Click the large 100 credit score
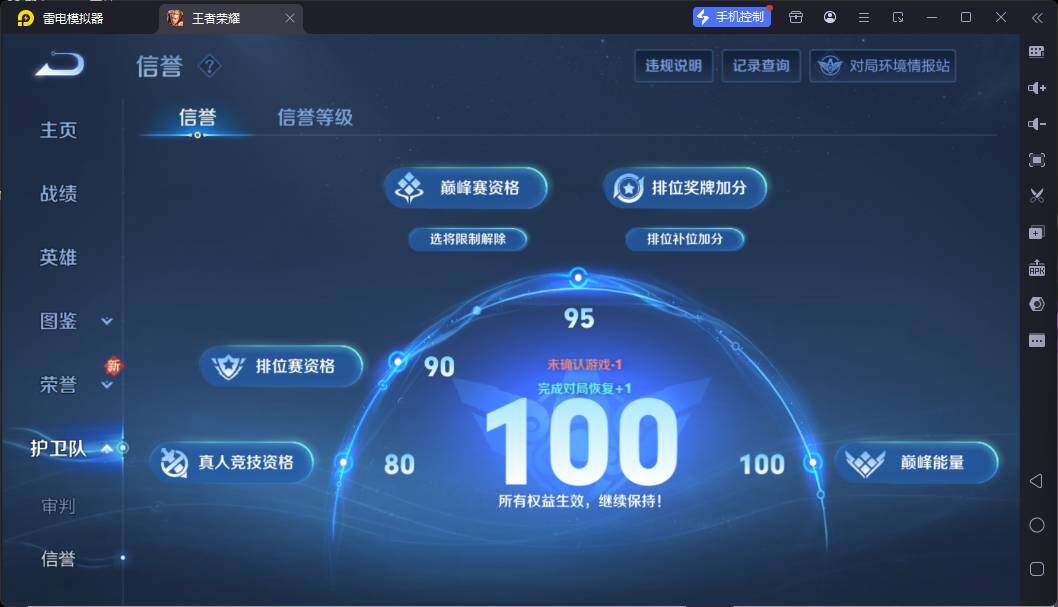 click(582, 442)
